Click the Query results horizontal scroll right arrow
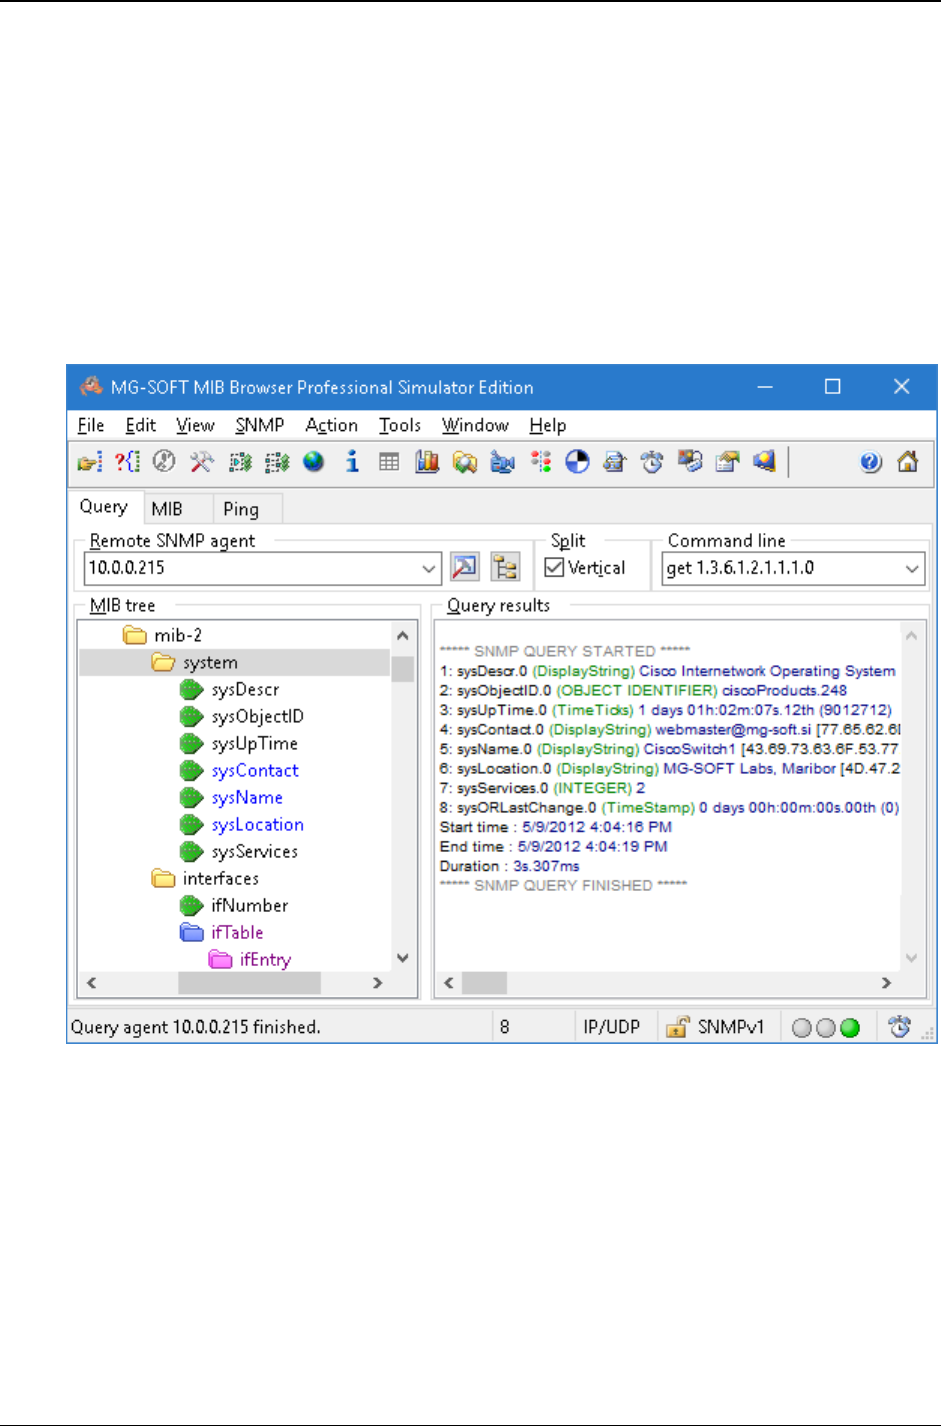The height and width of the screenshot is (1426, 941). point(886,983)
